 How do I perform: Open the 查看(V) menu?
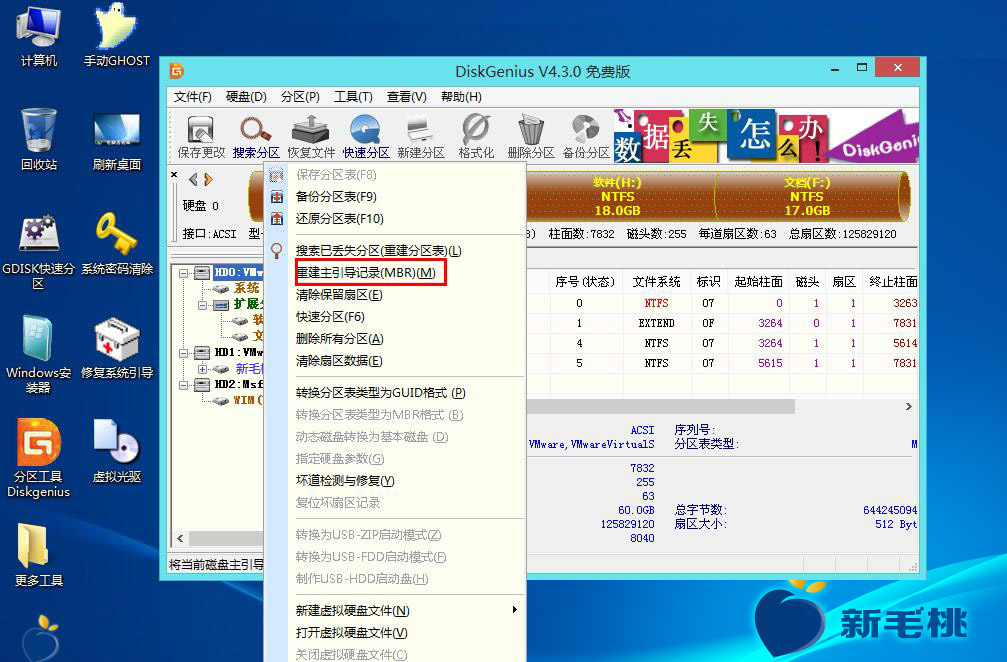pos(407,97)
